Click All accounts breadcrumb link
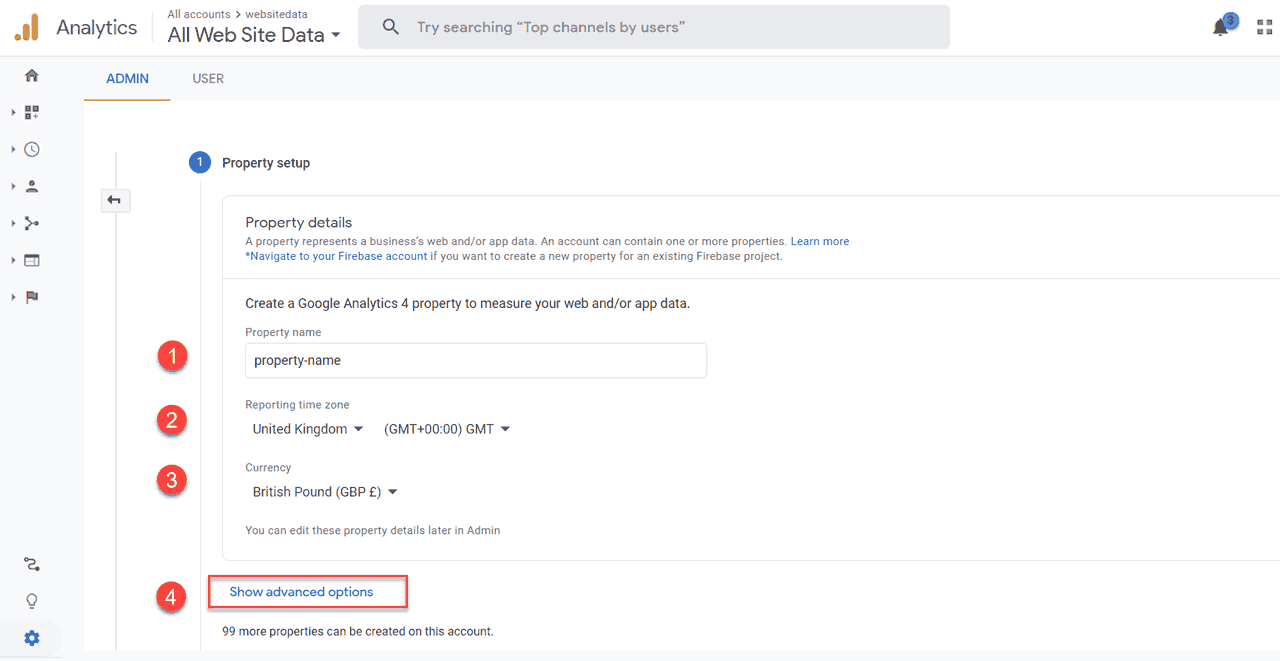 pyautogui.click(x=198, y=15)
